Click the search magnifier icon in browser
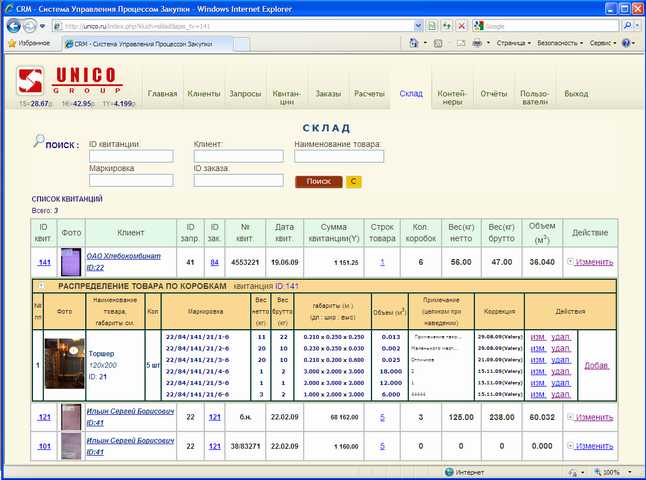The width and height of the screenshot is (646, 480). [627, 26]
